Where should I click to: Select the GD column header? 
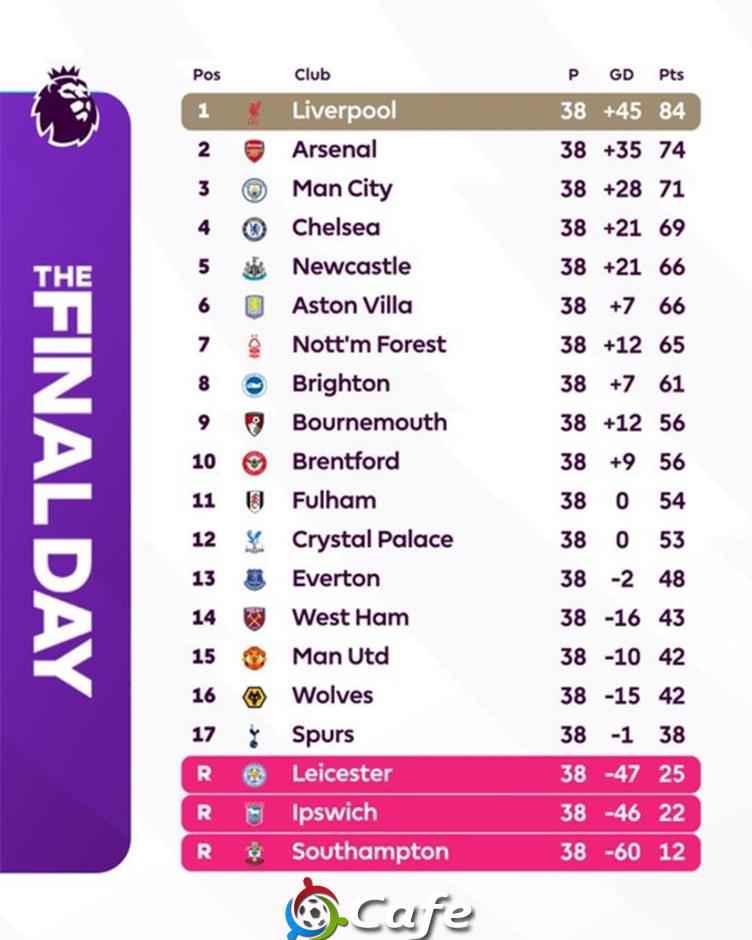click(x=621, y=75)
